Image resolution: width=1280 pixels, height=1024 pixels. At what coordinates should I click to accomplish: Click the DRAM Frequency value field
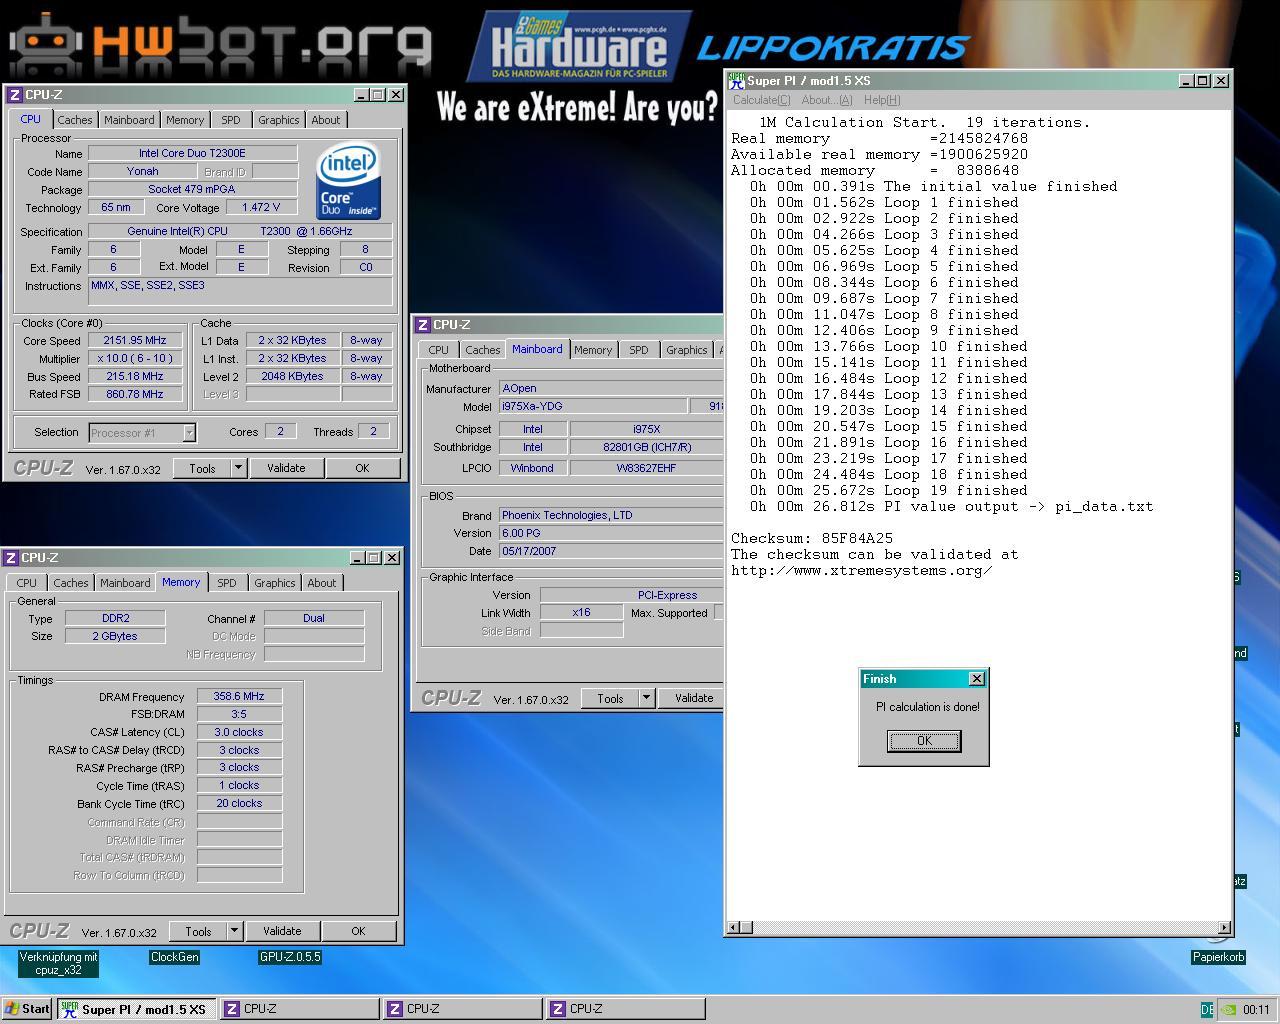(240, 697)
